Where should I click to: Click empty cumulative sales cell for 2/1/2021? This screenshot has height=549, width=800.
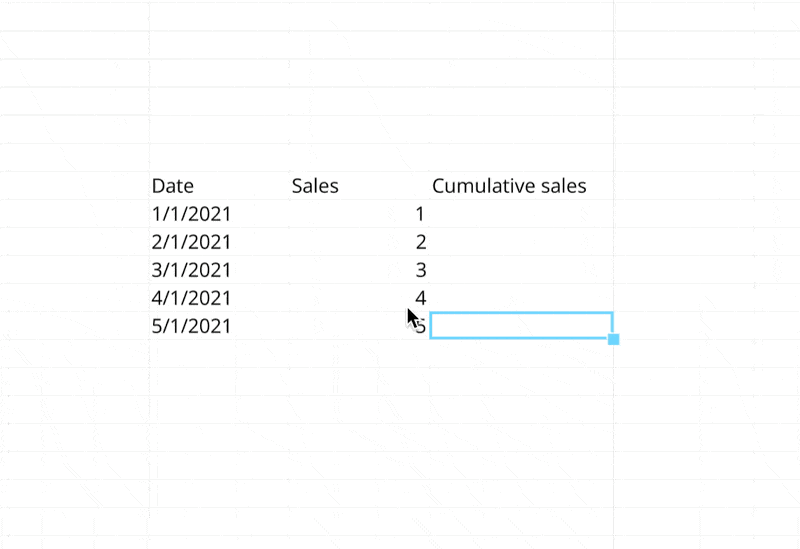[x=521, y=242]
